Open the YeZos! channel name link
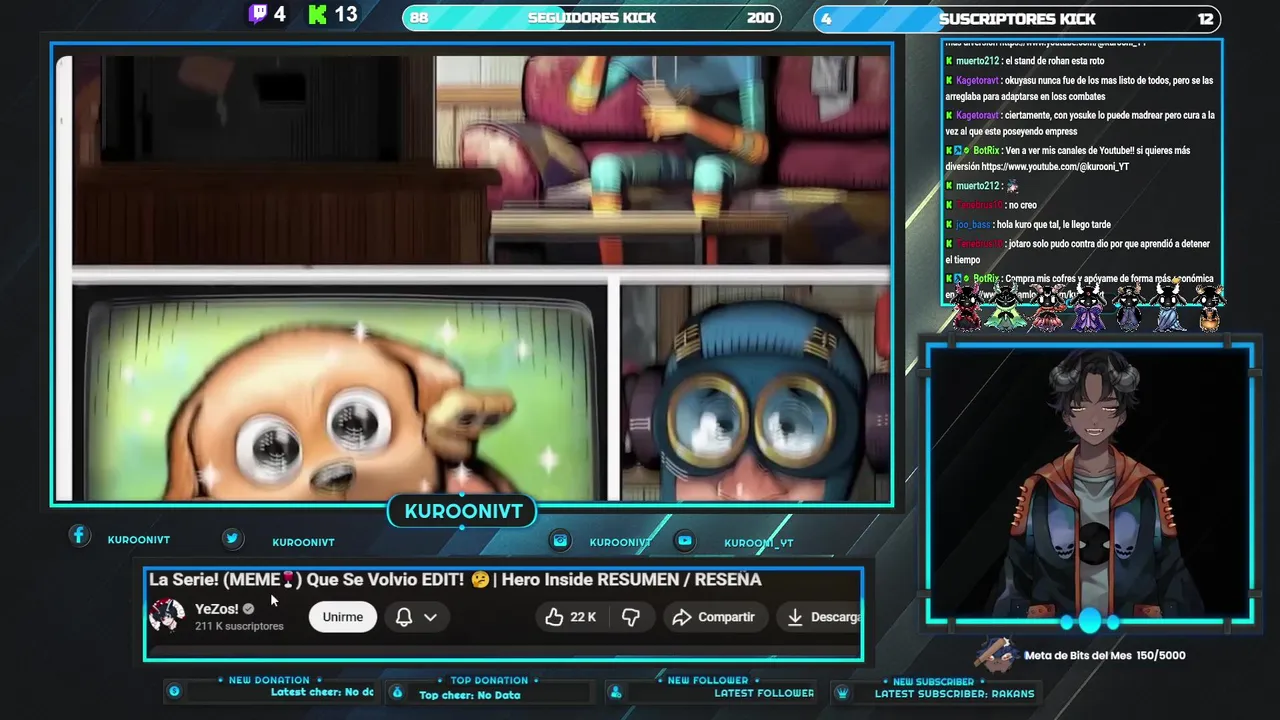Viewport: 1280px width, 720px height. (216, 609)
